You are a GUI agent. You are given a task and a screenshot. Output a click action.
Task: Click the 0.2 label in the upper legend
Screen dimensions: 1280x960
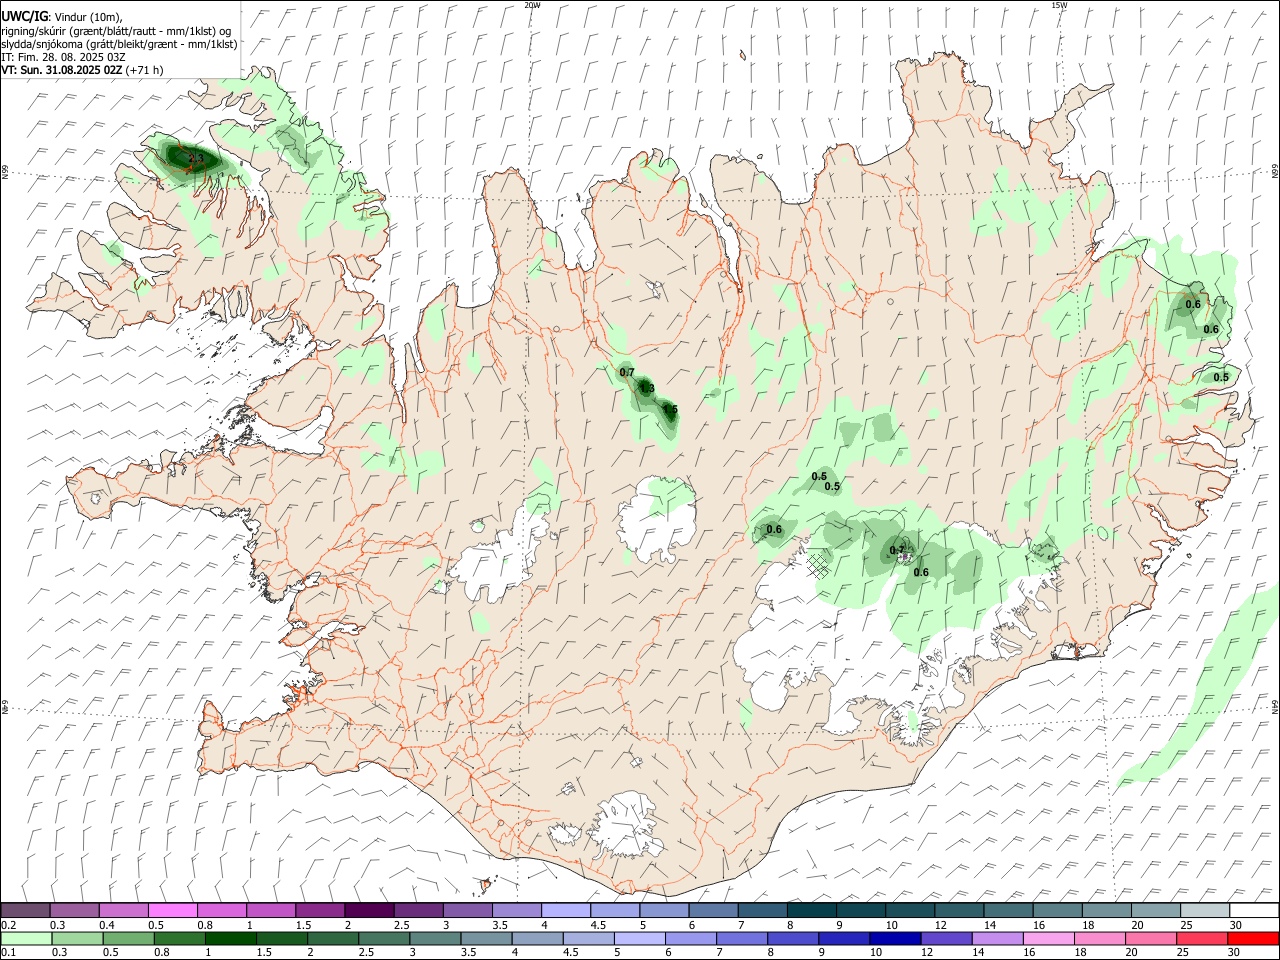[x=8, y=925]
